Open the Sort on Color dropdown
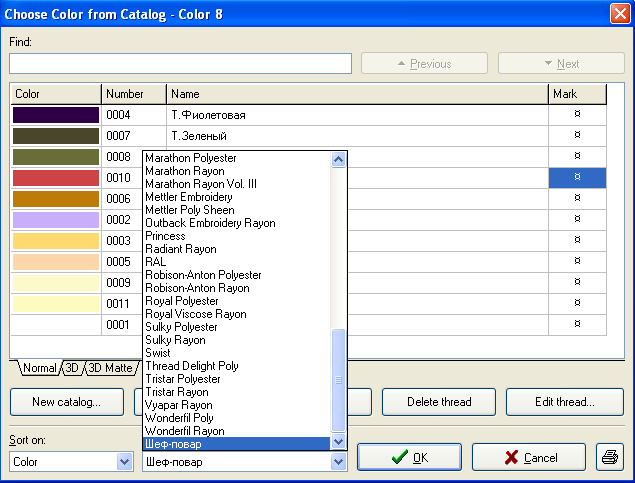This screenshot has width=635, height=483. [125, 462]
